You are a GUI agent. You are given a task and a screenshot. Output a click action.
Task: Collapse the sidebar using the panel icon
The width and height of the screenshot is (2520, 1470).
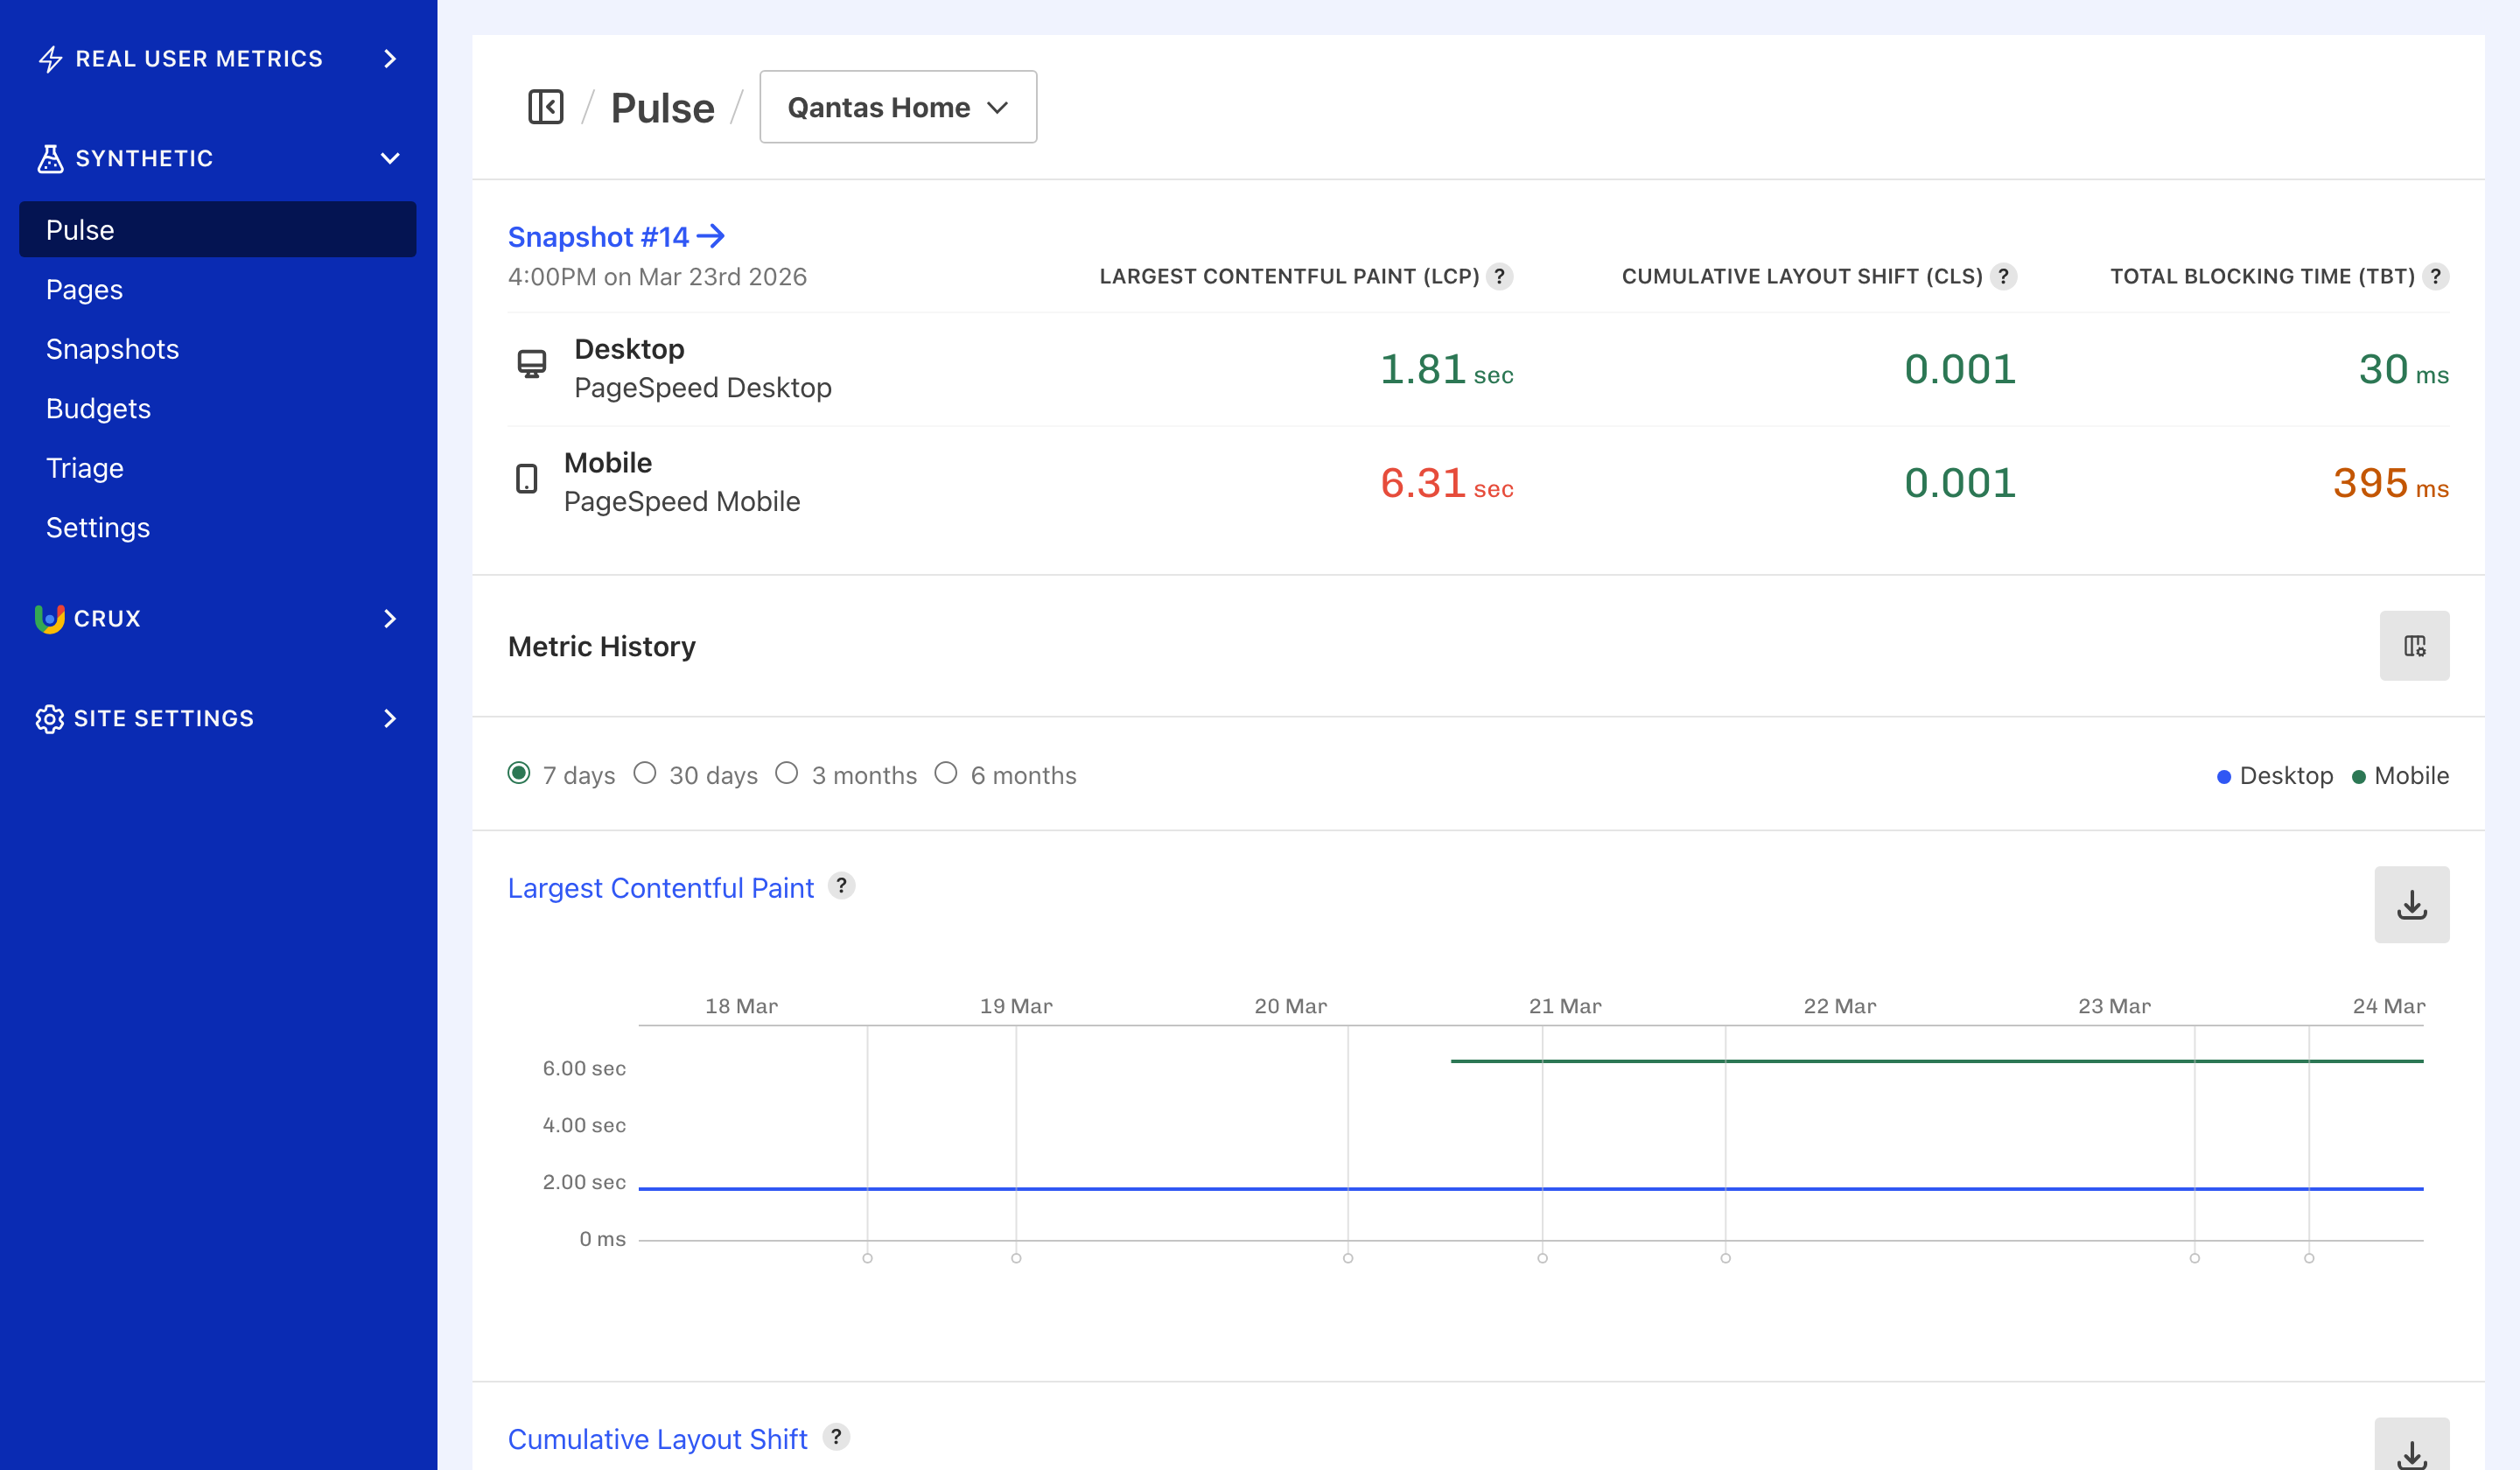pos(545,106)
